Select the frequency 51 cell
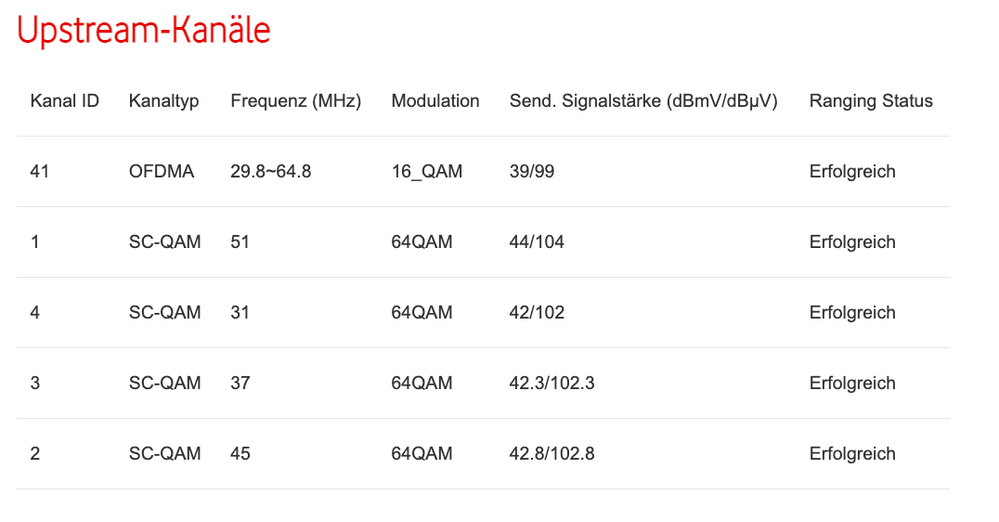Image resolution: width=999 pixels, height=522 pixels. pos(240,242)
